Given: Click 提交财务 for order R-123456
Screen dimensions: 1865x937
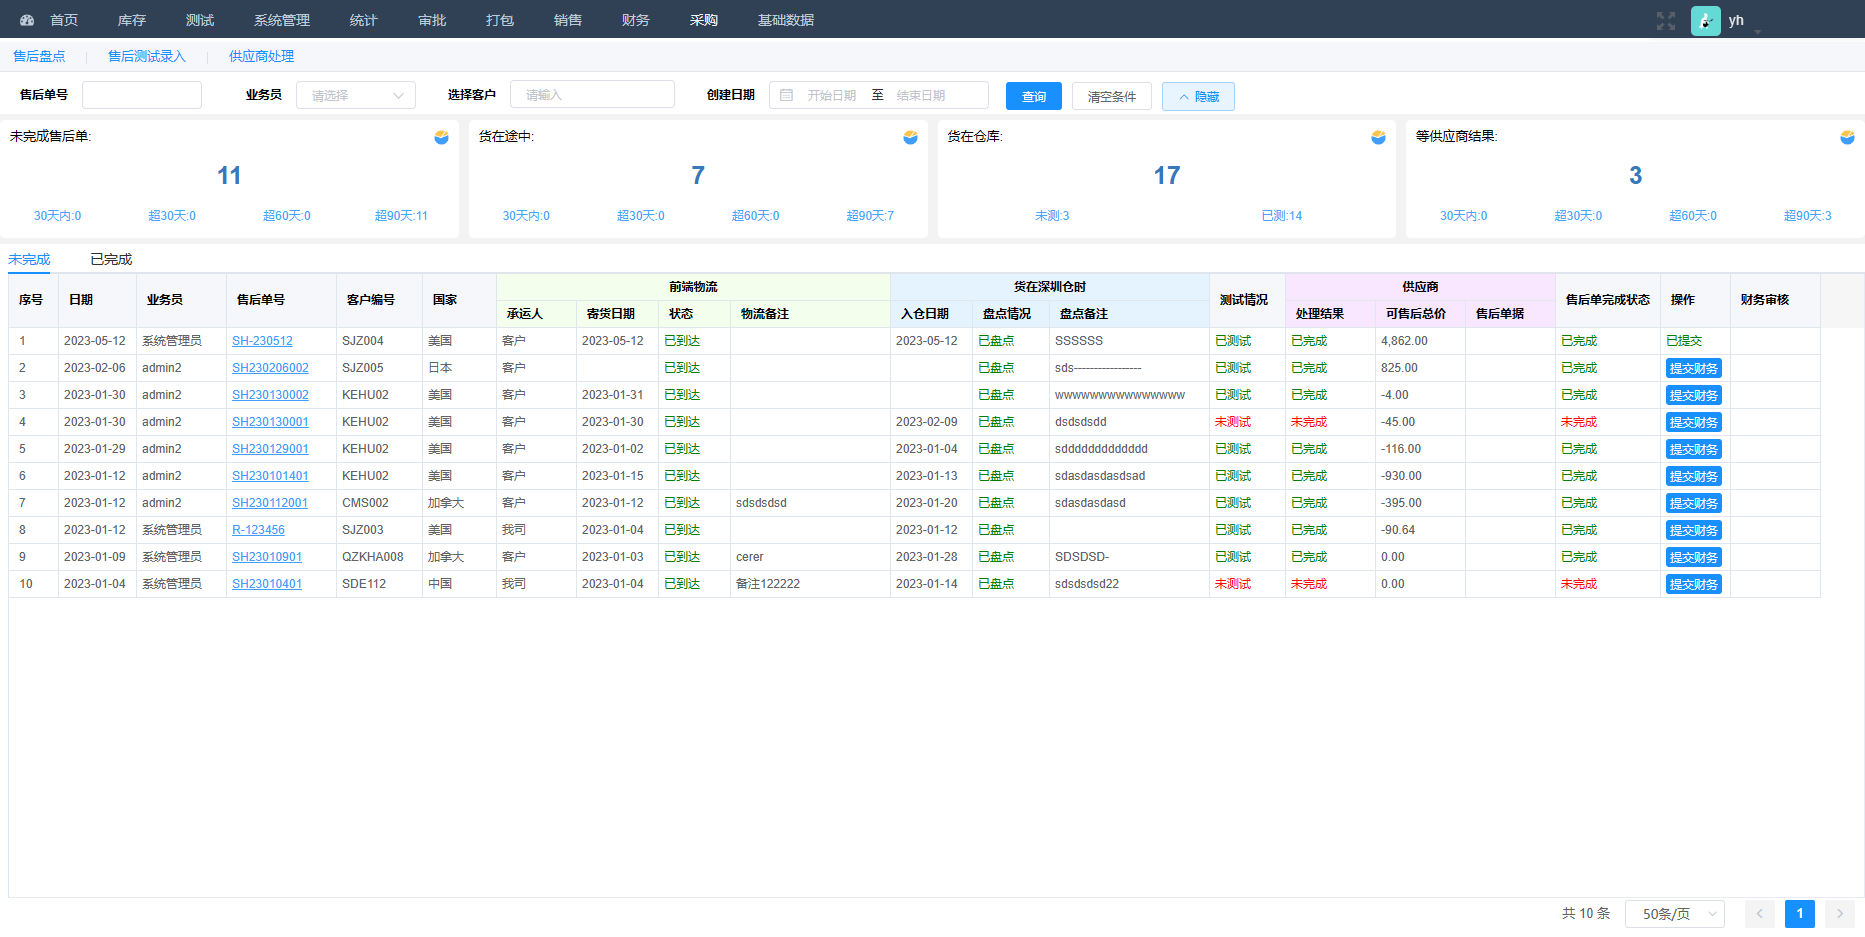Looking at the screenshot, I should (1693, 530).
